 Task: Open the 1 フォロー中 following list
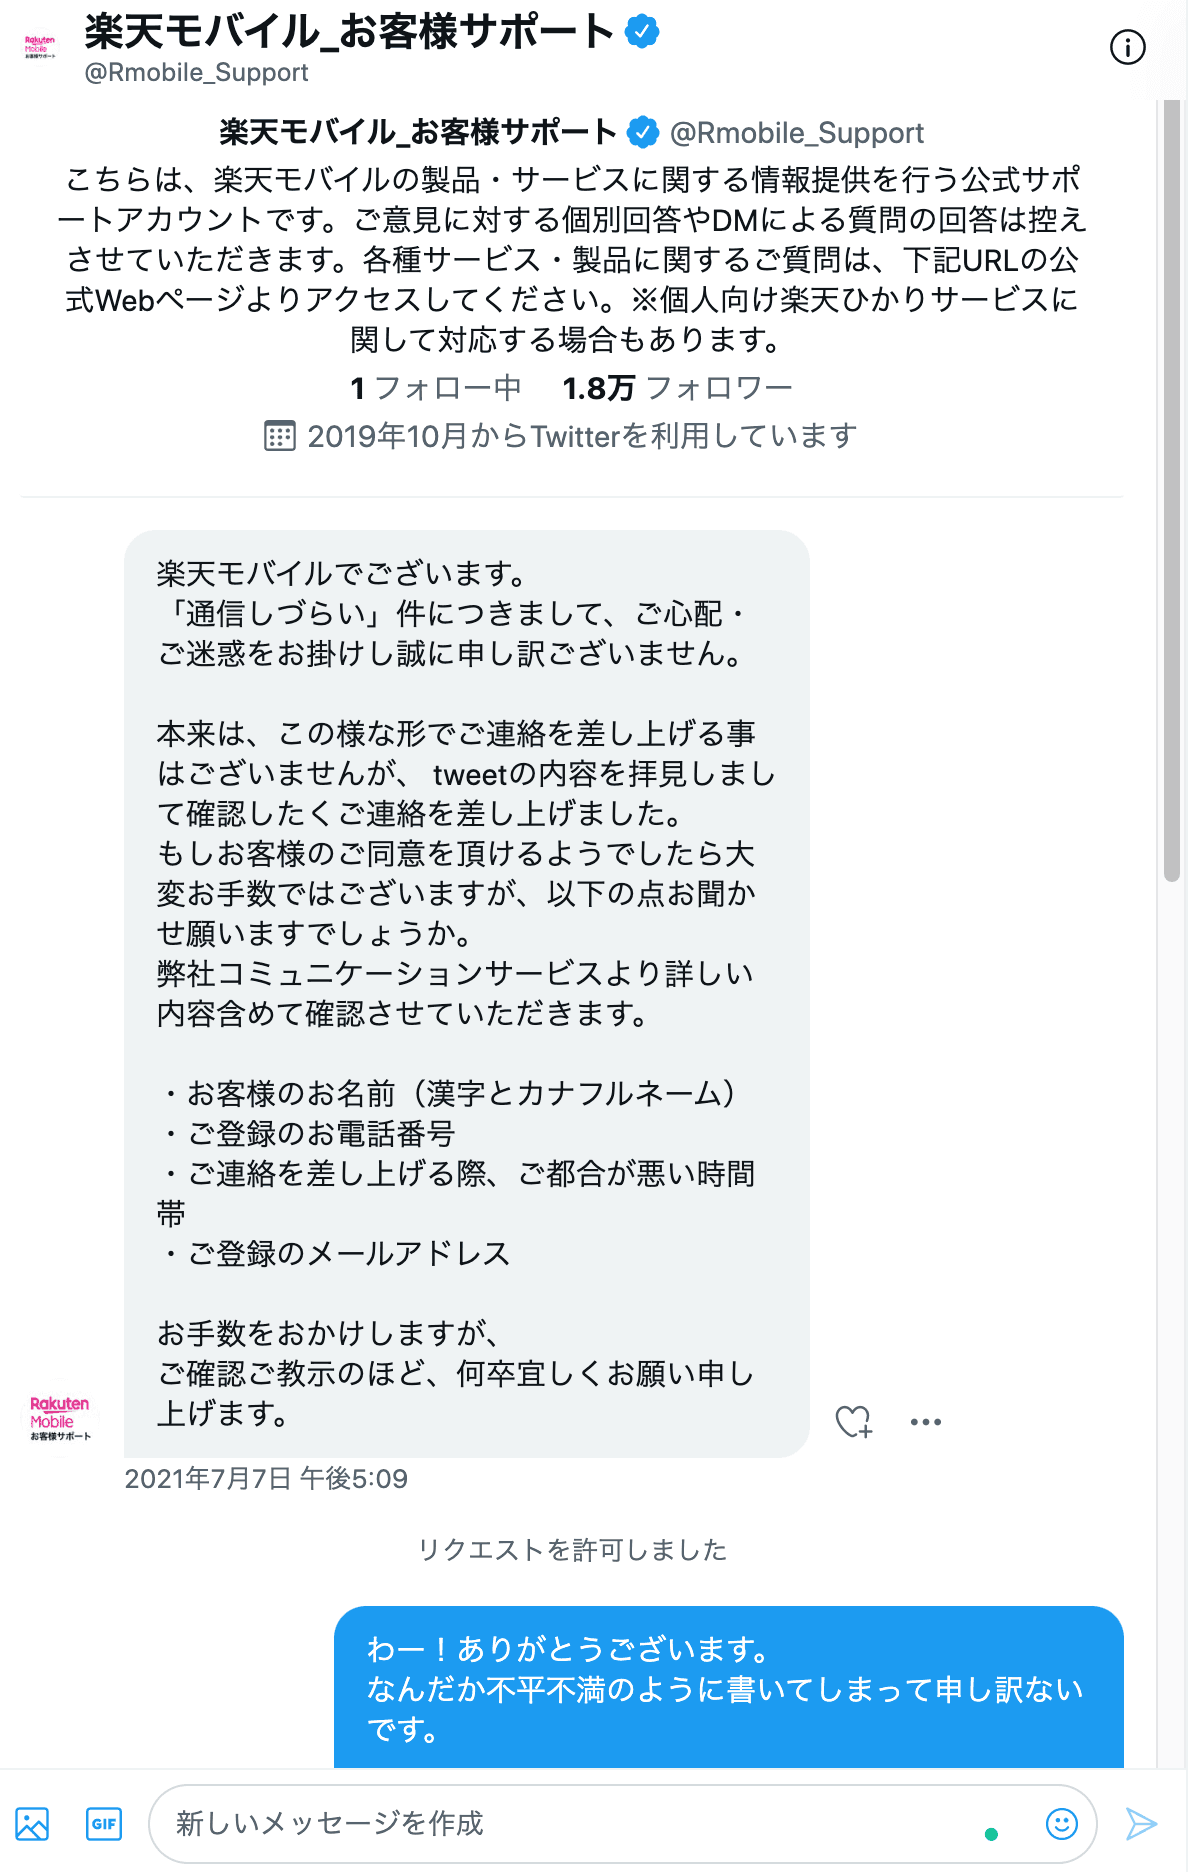pos(436,388)
